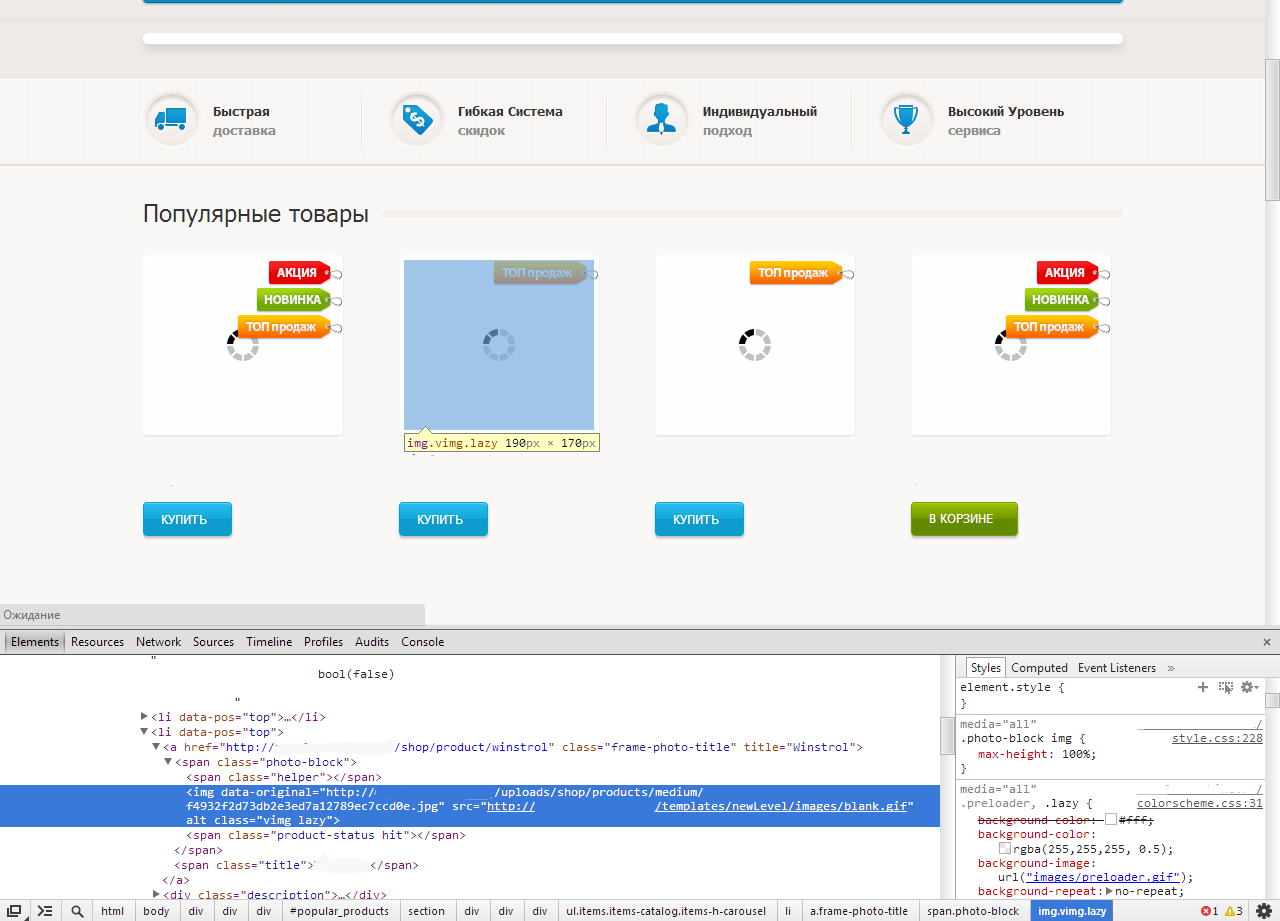The image size is (1280, 921).
Task: Close the DevTools panel
Action: click(x=1267, y=642)
